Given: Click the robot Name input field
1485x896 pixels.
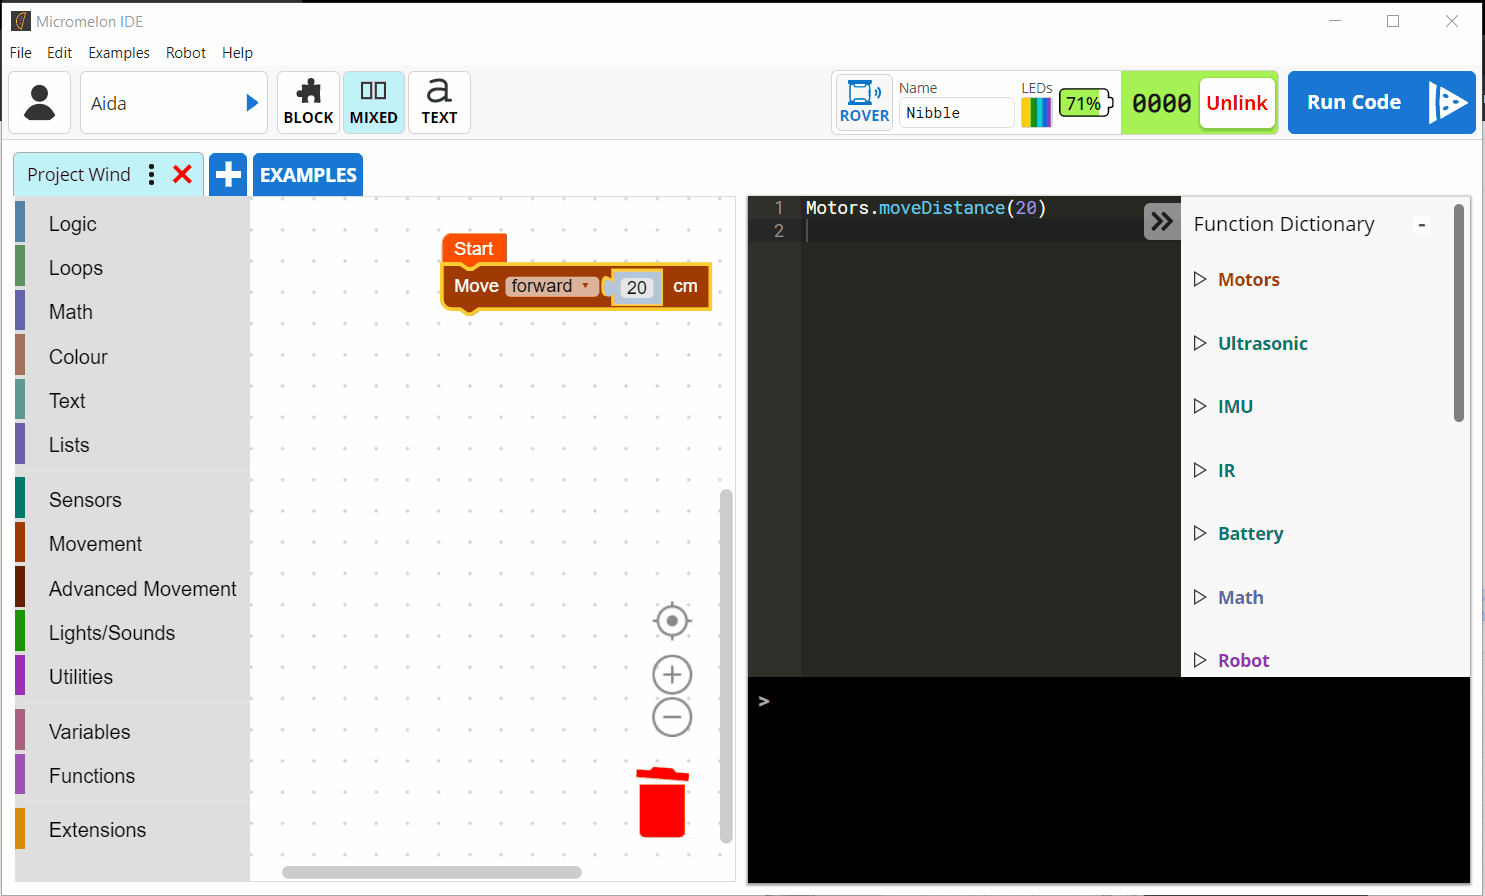Looking at the screenshot, I should click(957, 113).
